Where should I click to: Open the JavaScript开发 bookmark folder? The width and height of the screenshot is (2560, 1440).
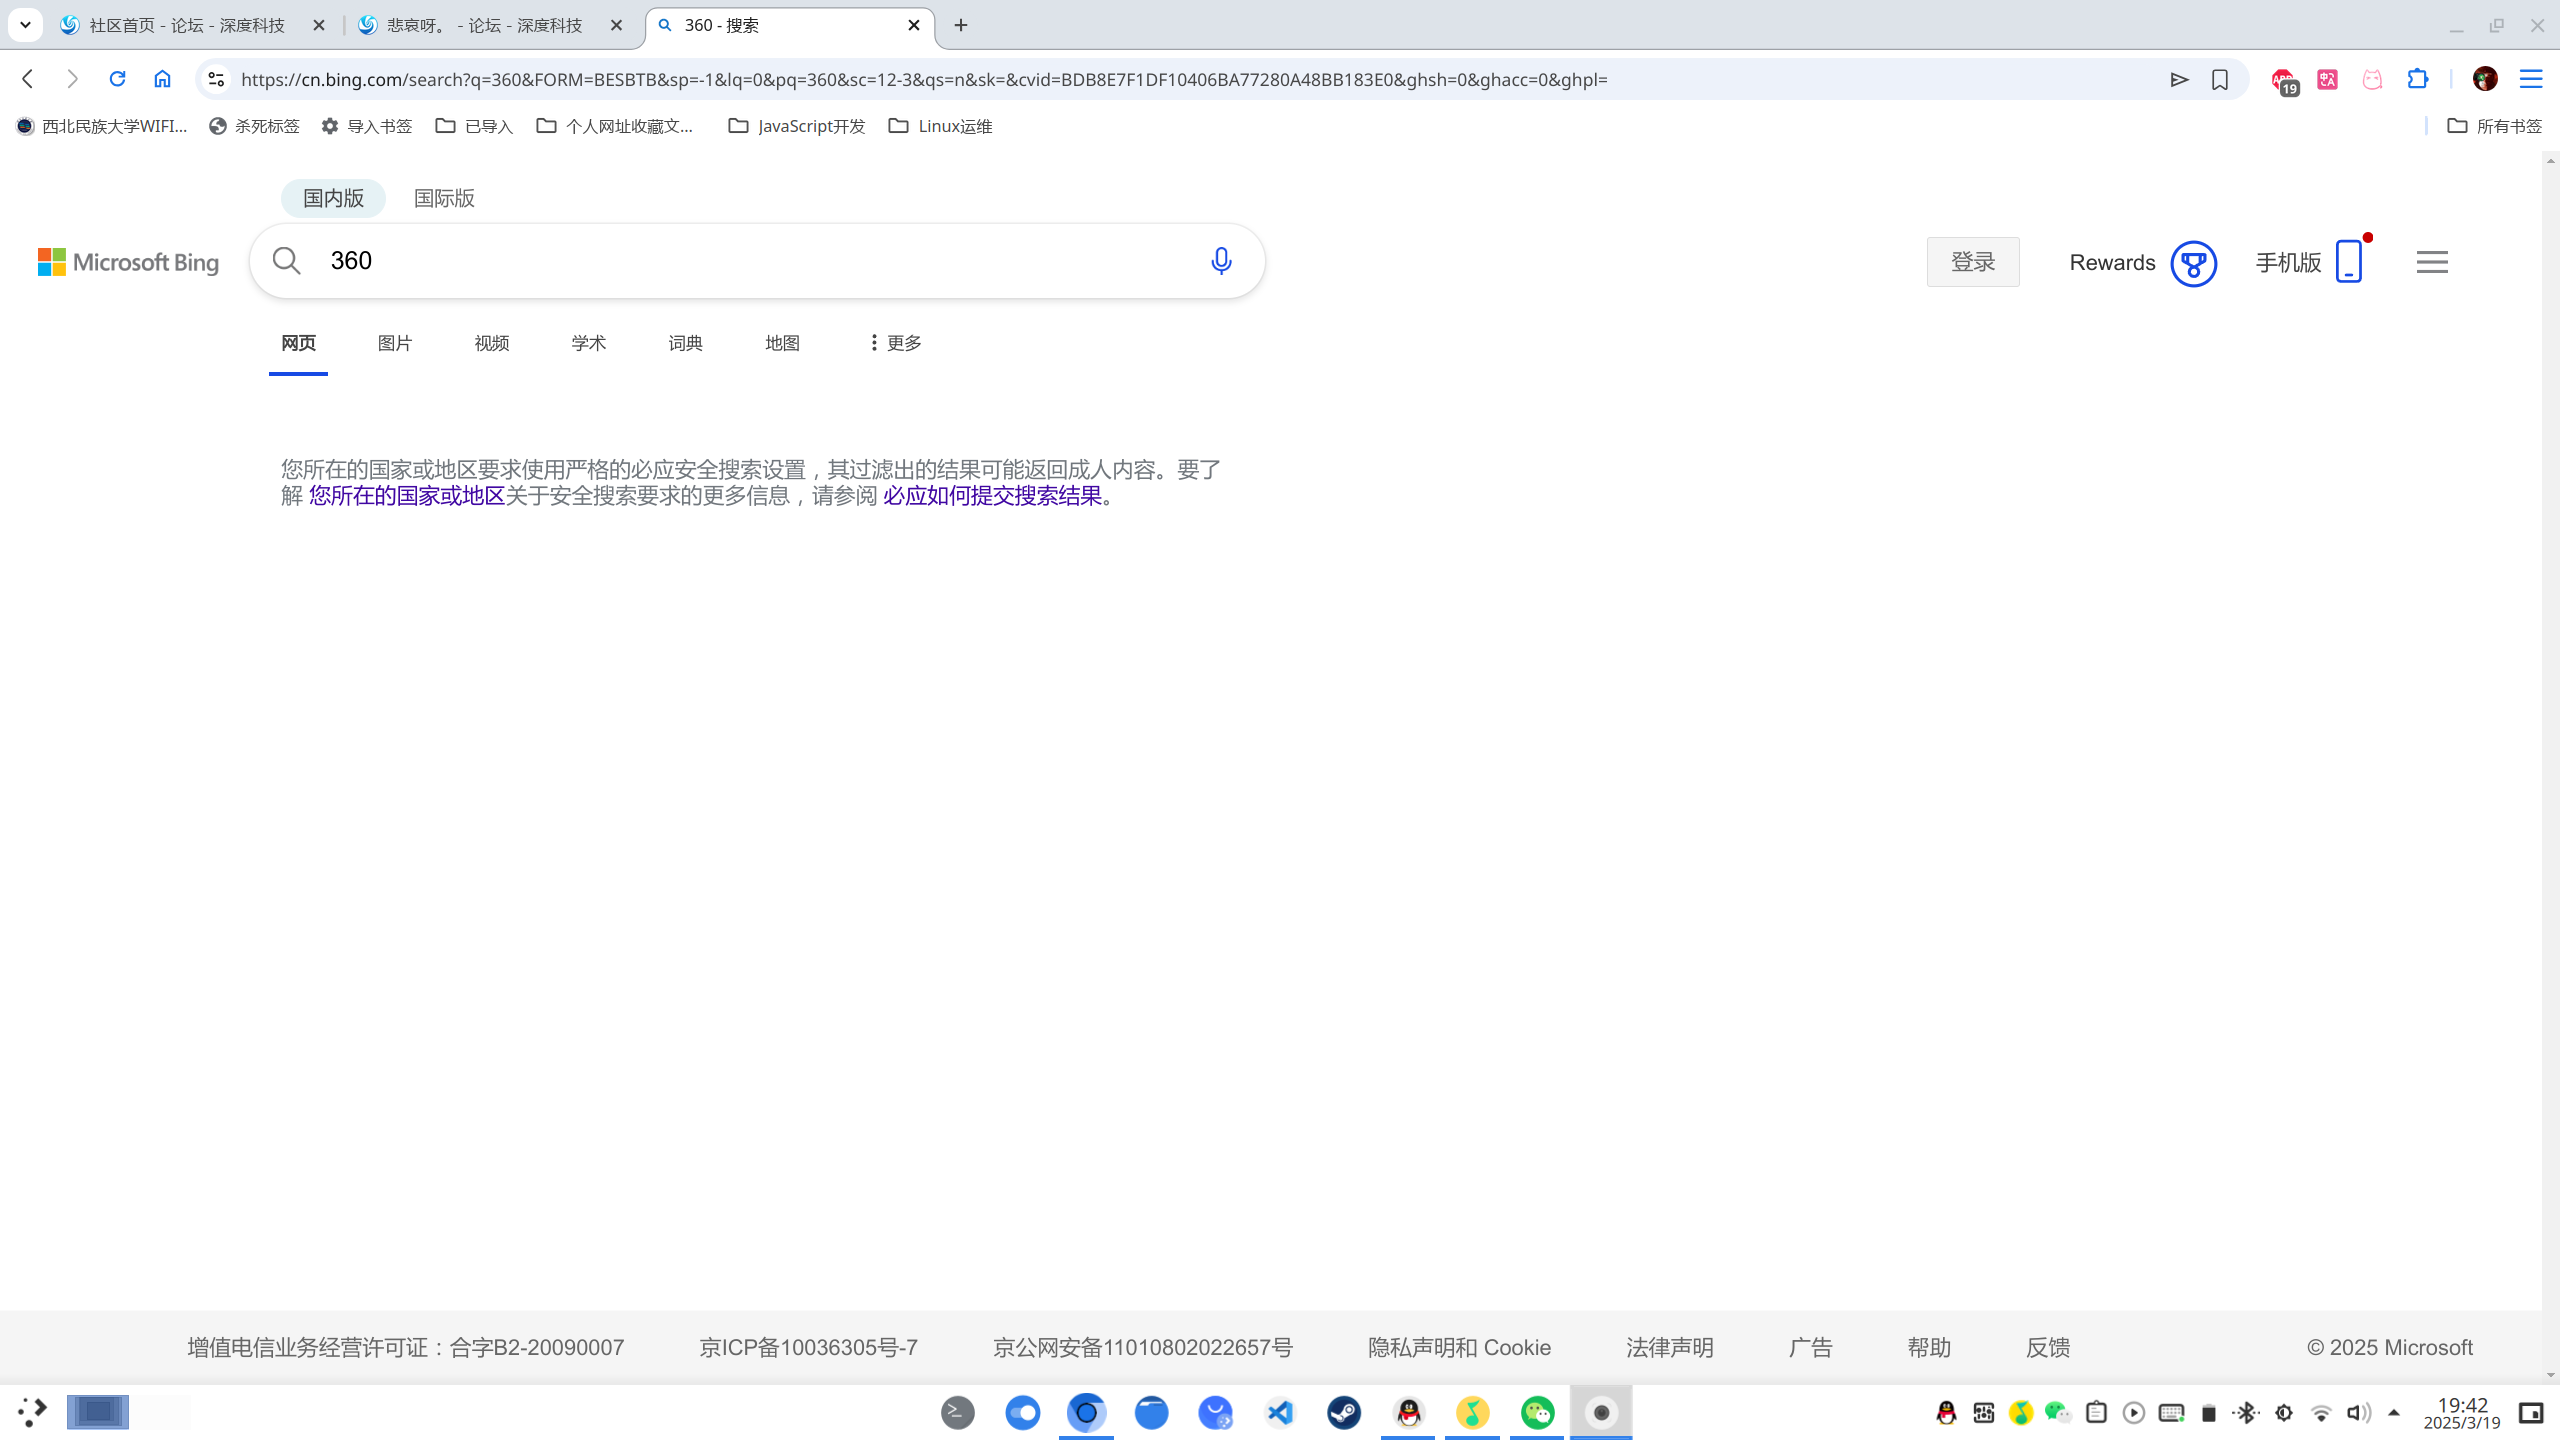click(x=797, y=126)
